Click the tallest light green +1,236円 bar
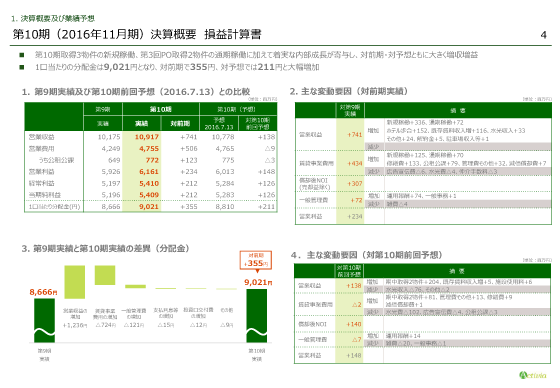This screenshot has width=560, height=388. [x=75, y=282]
